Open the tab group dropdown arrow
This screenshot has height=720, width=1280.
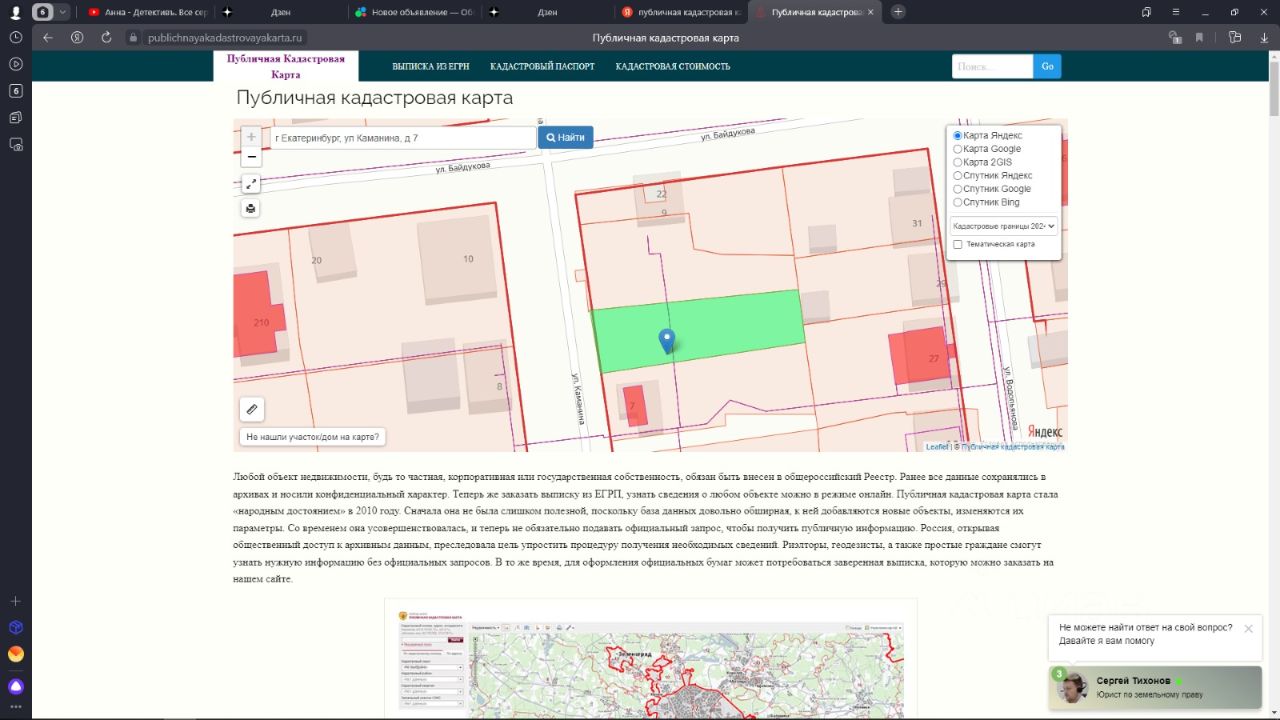(64, 12)
